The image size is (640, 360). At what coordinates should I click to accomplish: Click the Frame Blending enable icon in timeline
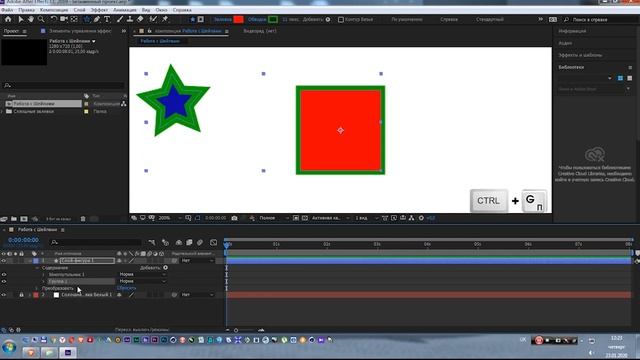(x=189, y=242)
